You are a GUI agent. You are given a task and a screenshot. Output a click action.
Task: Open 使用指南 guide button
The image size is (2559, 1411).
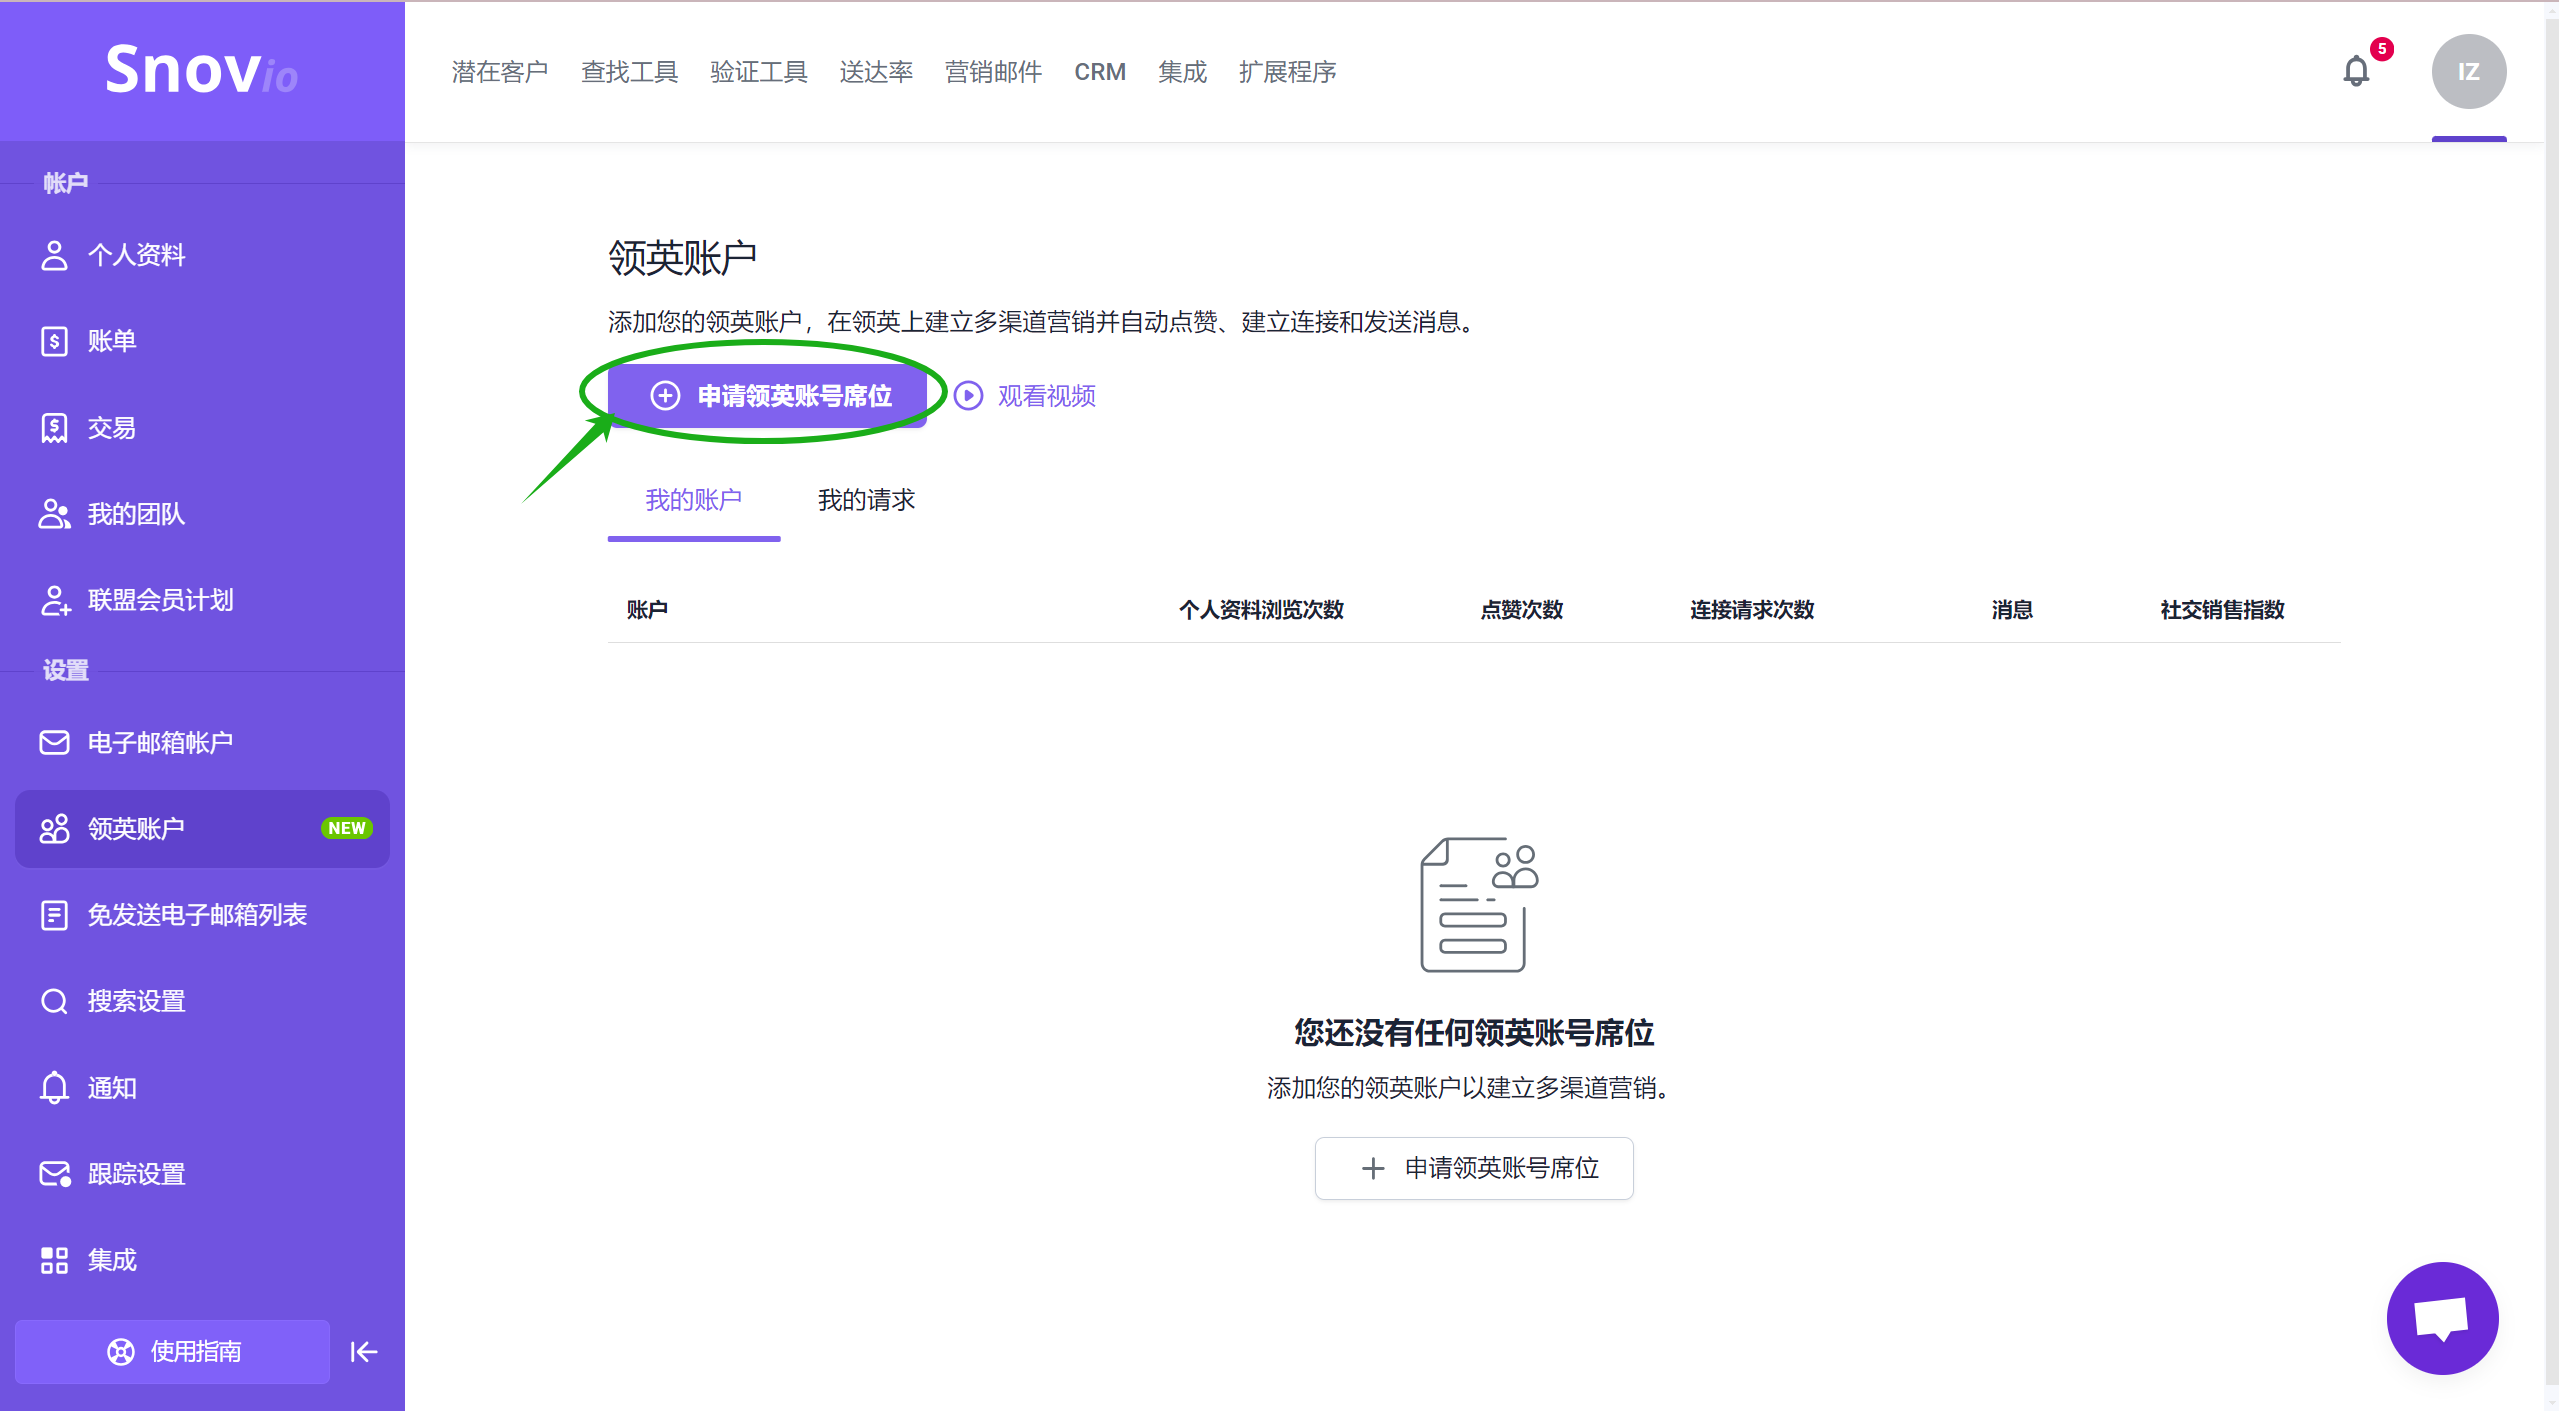coord(172,1351)
